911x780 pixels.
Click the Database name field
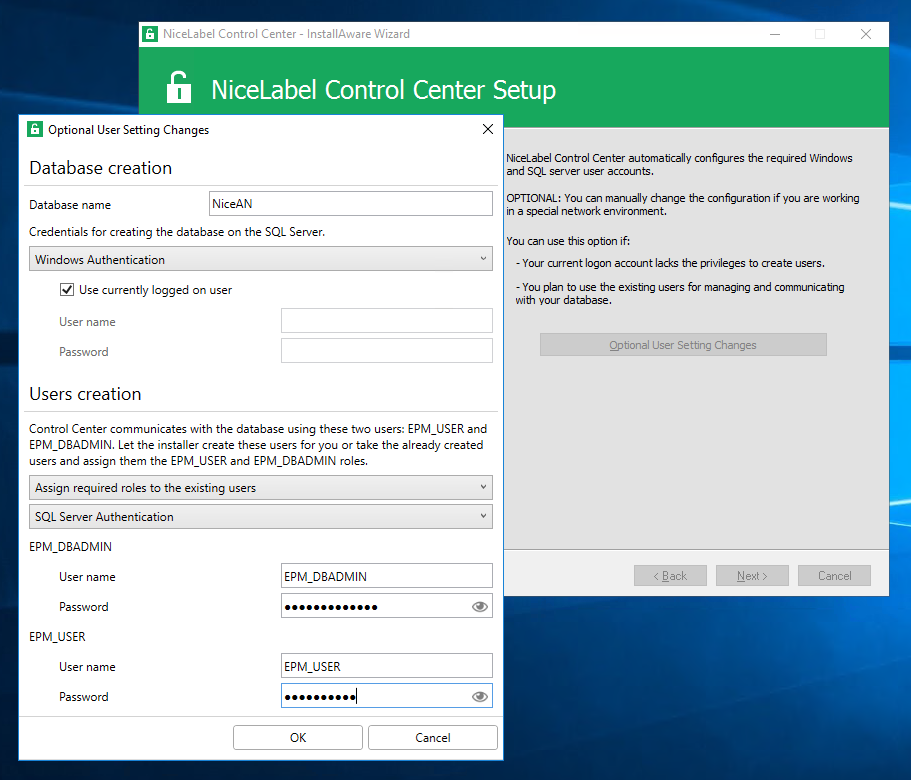[350, 204]
